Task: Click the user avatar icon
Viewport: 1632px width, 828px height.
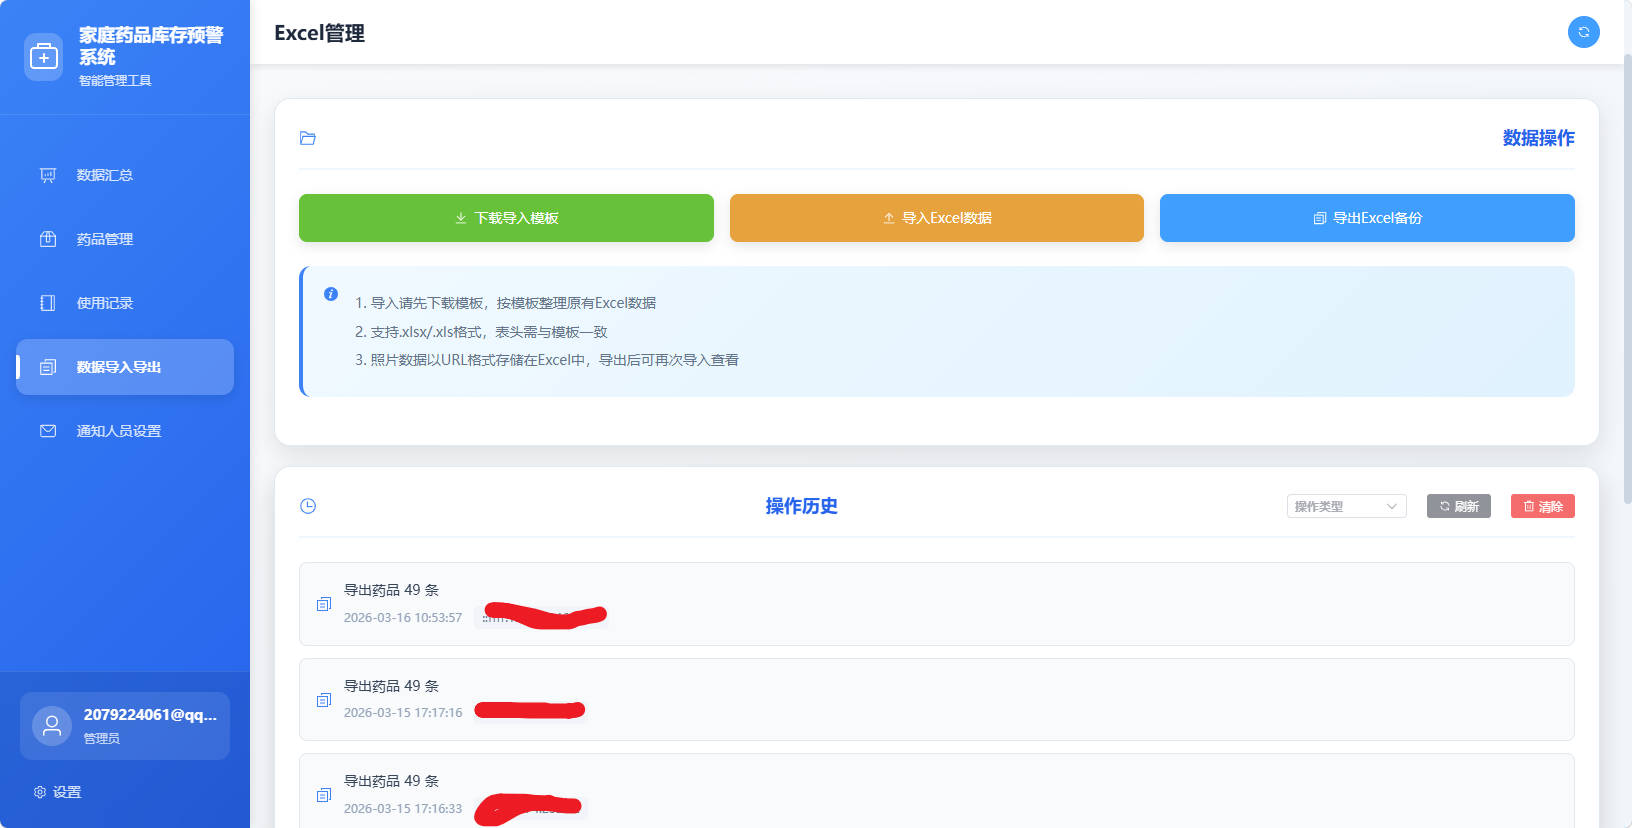Action: click(x=52, y=726)
